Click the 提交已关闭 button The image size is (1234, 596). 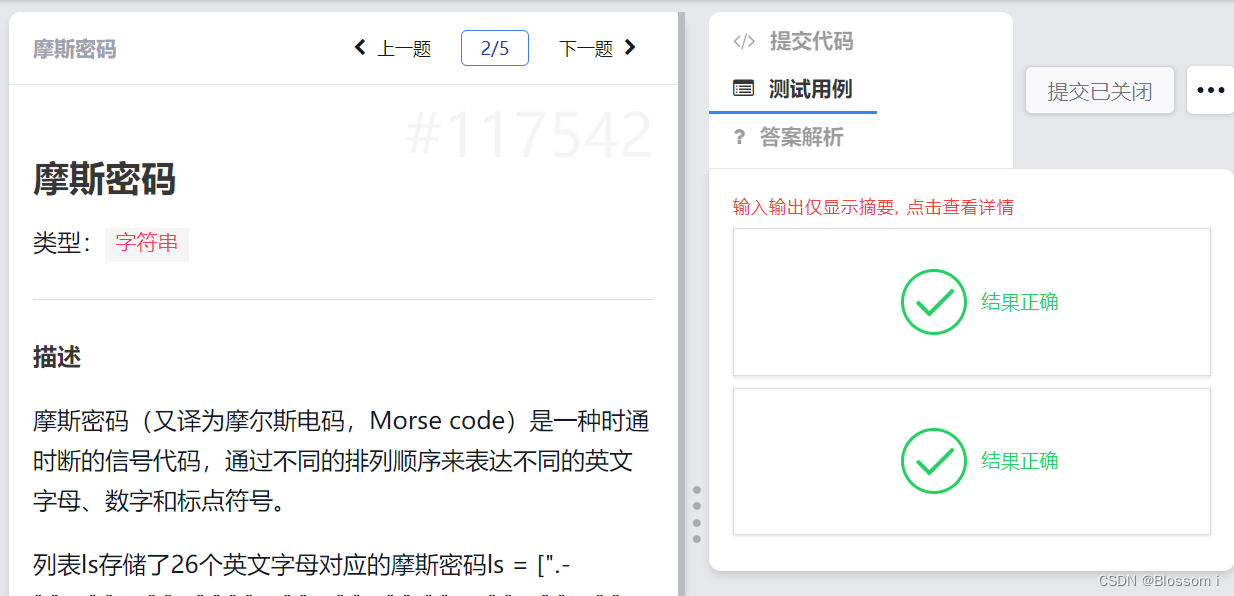point(1099,89)
